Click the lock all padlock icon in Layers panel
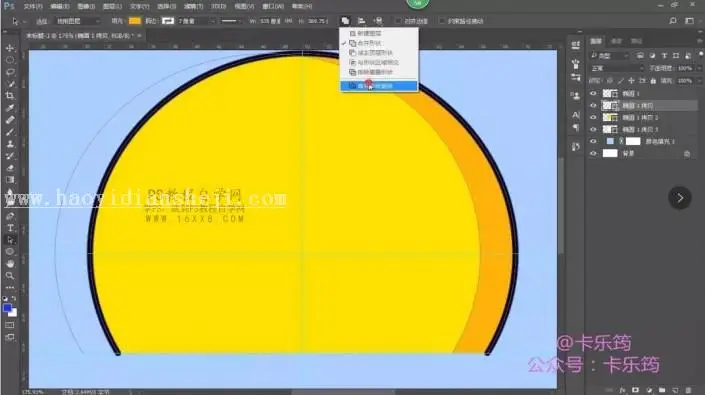 653,81
